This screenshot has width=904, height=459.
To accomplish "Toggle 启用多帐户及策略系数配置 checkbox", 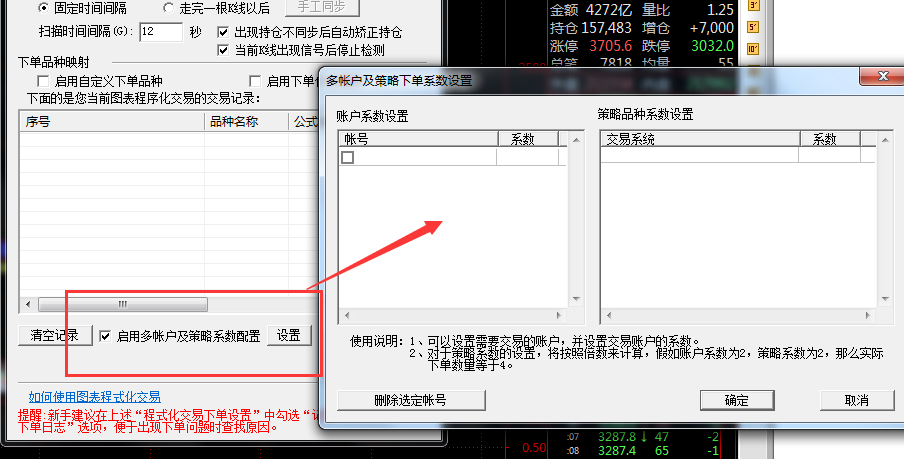I will pyautogui.click(x=106, y=336).
